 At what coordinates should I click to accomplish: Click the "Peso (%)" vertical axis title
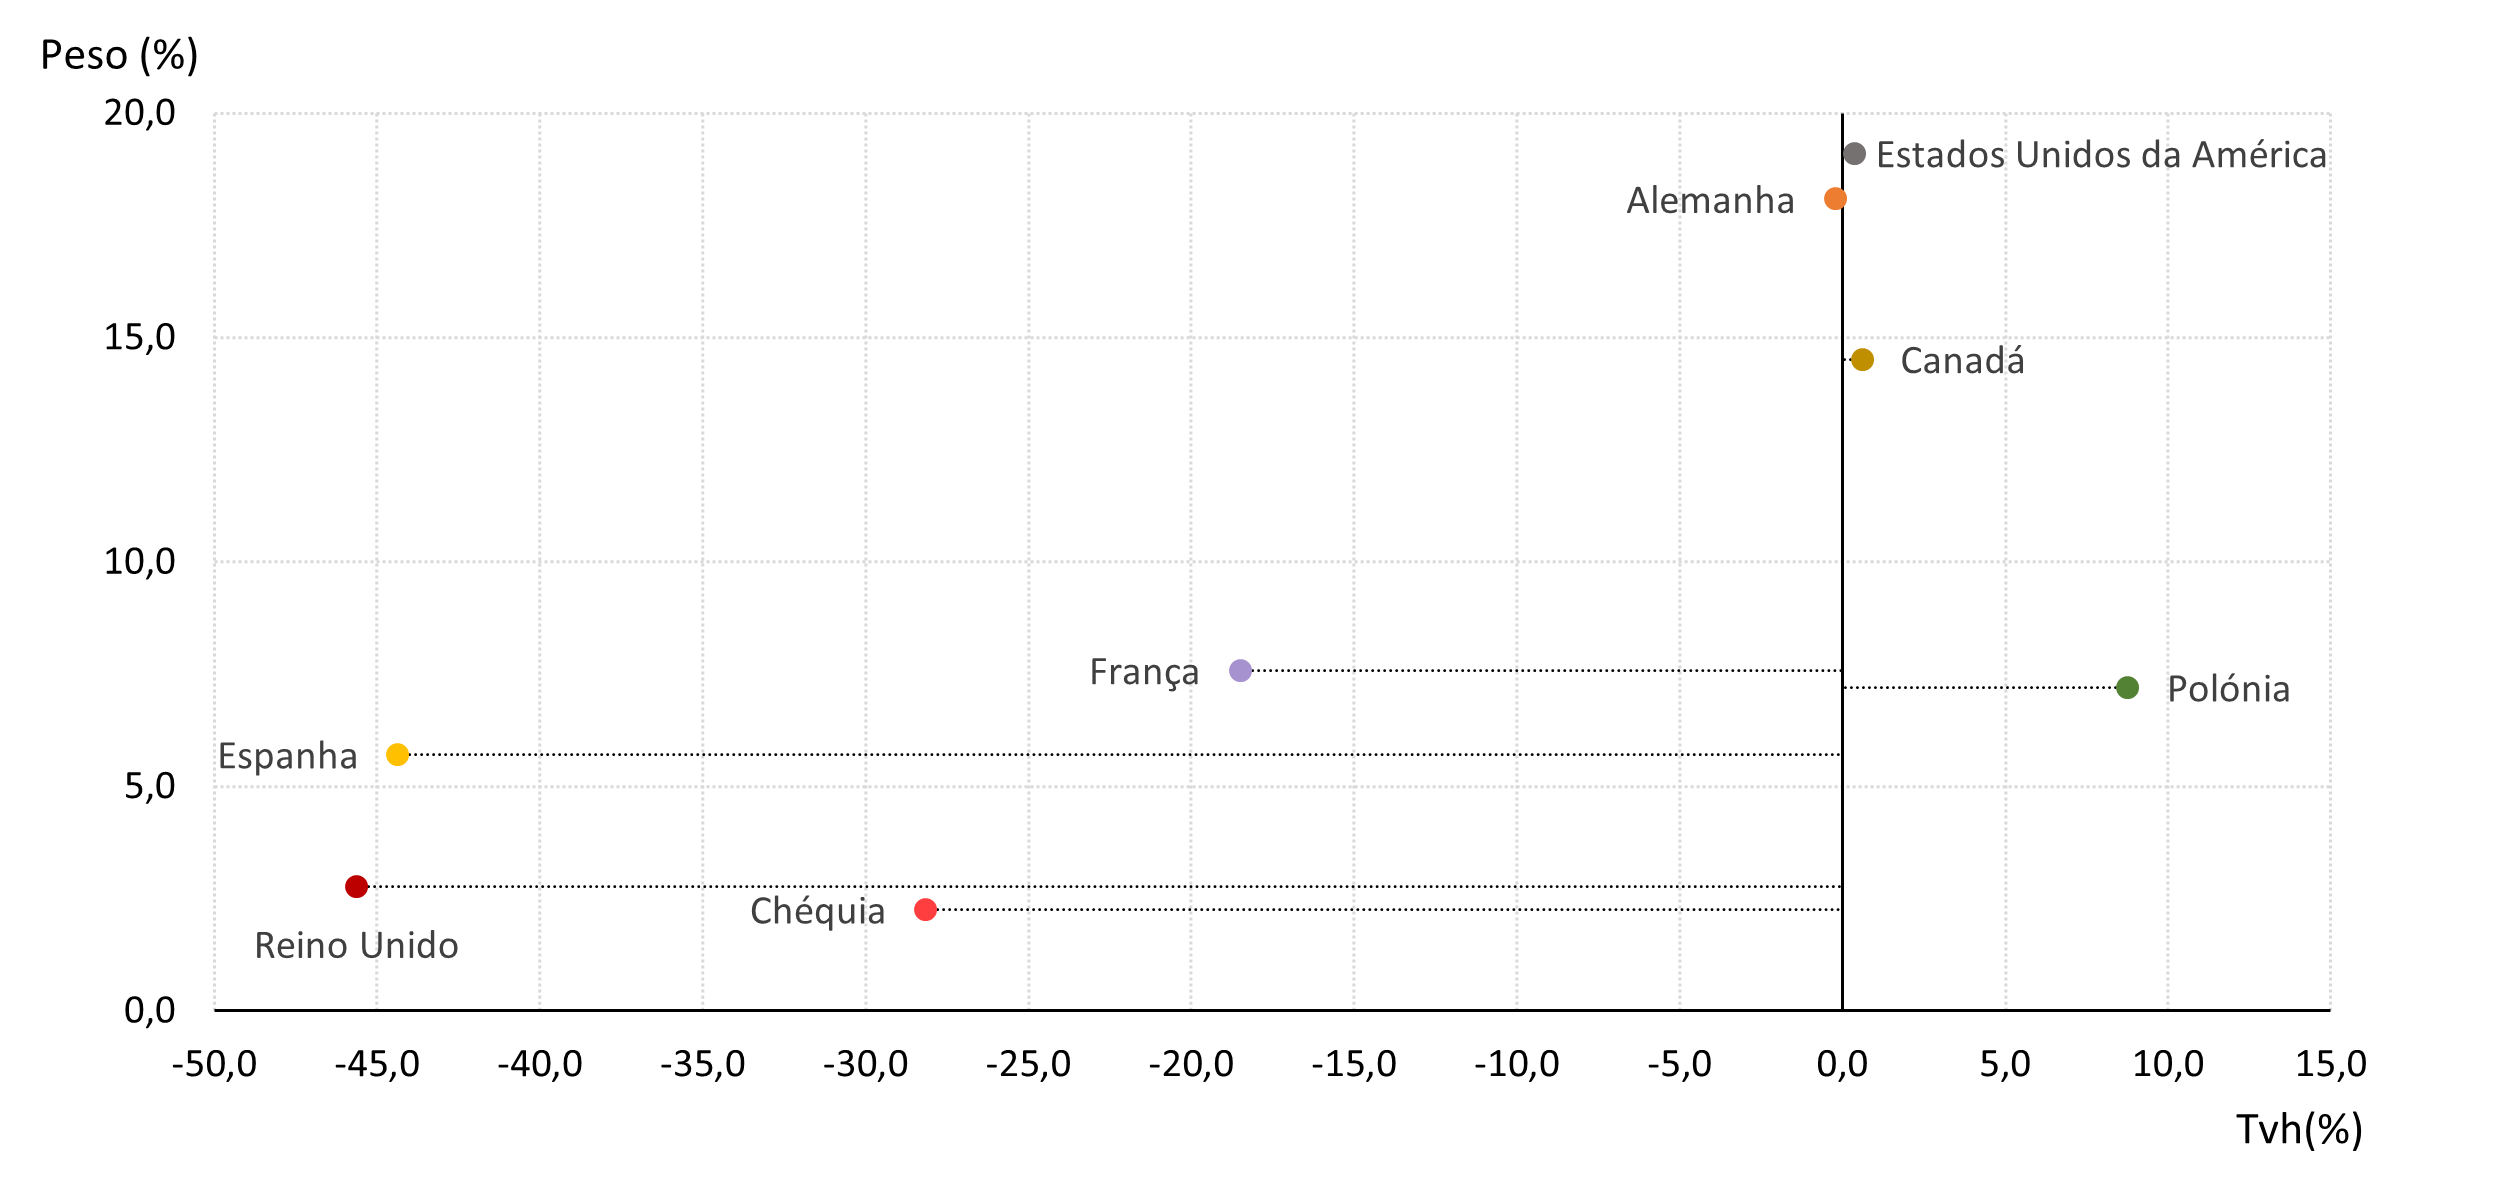[x=119, y=55]
